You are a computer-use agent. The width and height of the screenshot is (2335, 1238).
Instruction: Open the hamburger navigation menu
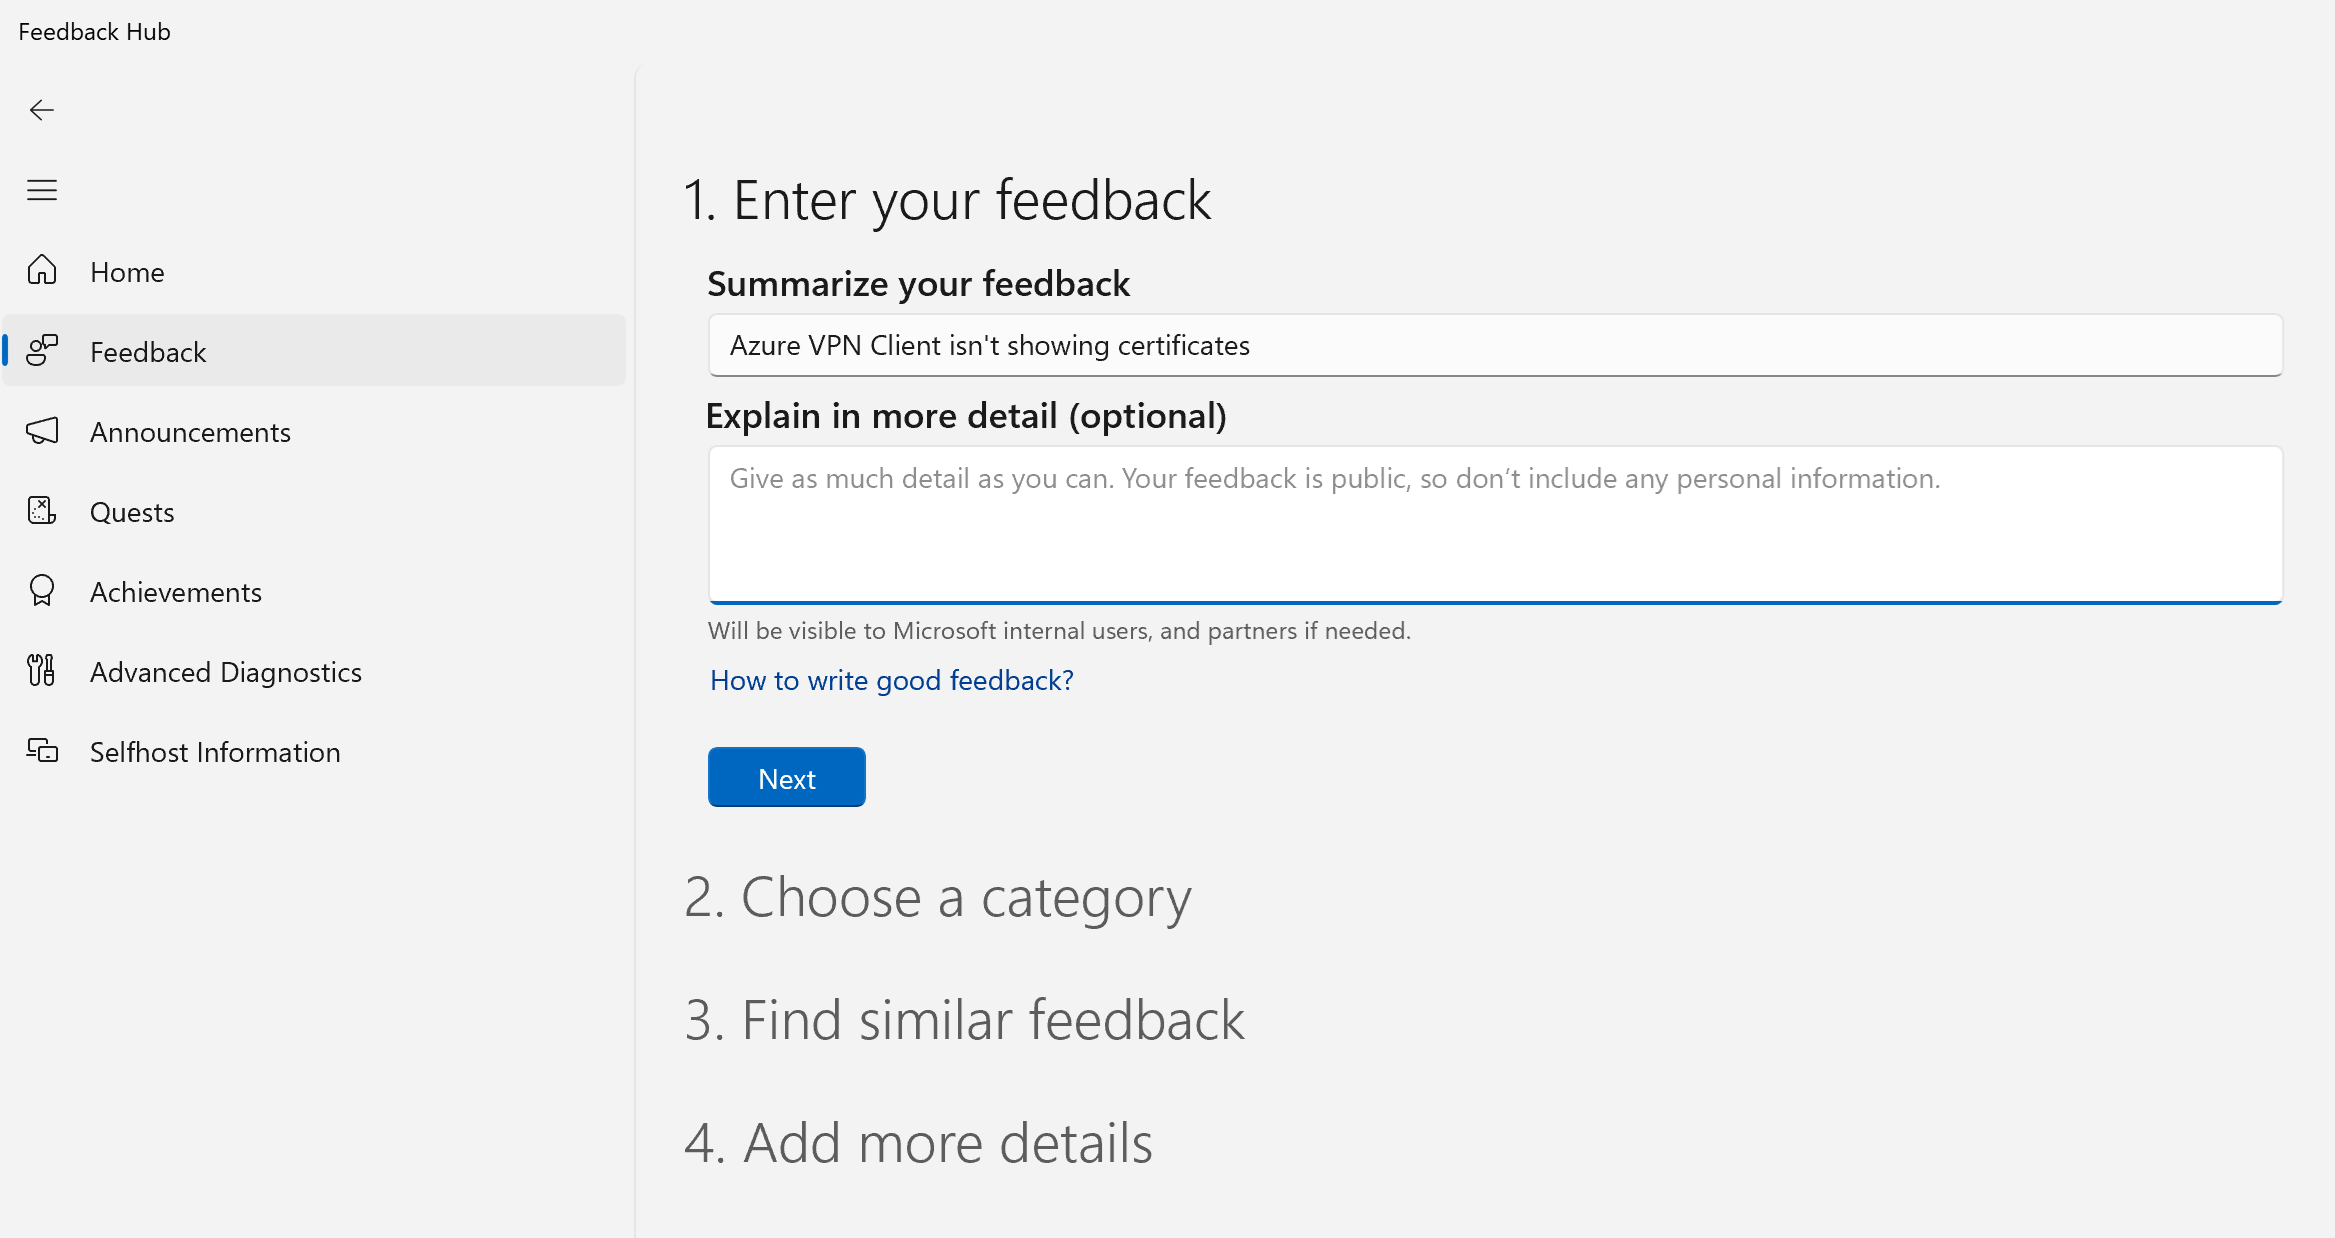[x=42, y=190]
